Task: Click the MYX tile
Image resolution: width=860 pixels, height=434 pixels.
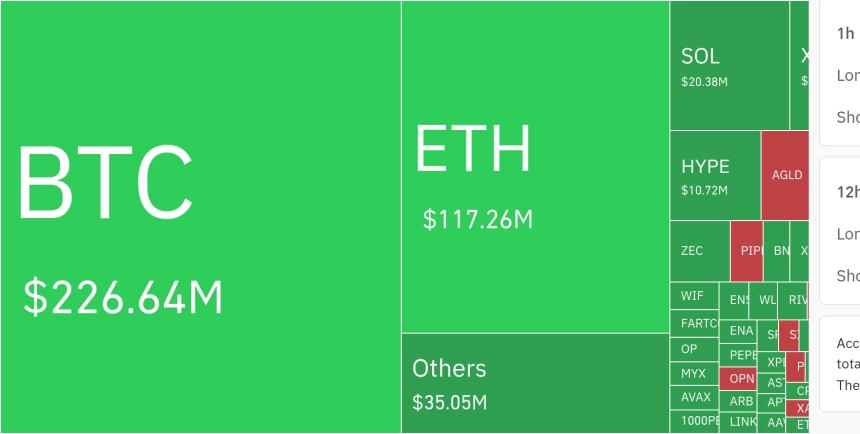Action: click(x=694, y=374)
